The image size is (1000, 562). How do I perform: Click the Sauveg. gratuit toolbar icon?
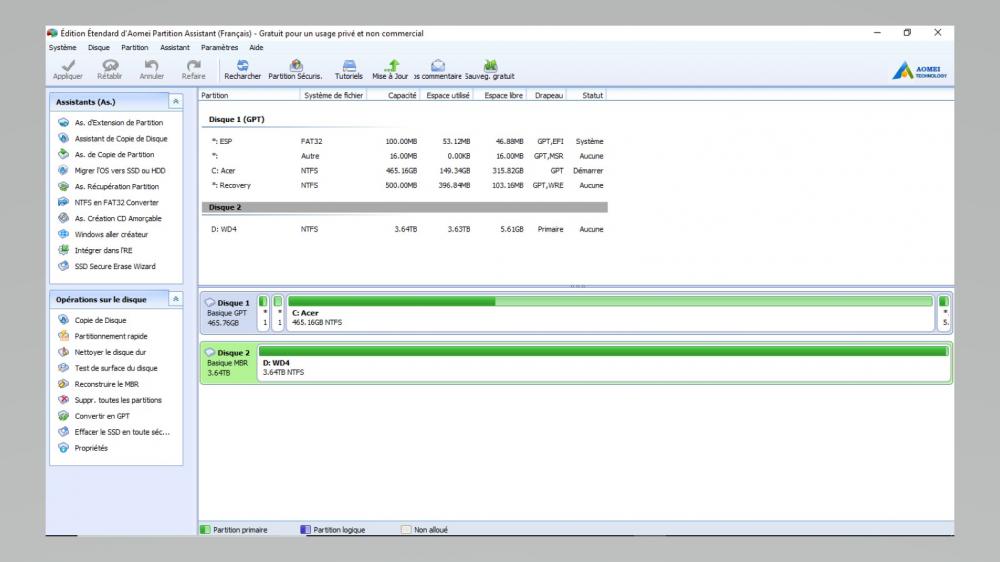click(490, 68)
